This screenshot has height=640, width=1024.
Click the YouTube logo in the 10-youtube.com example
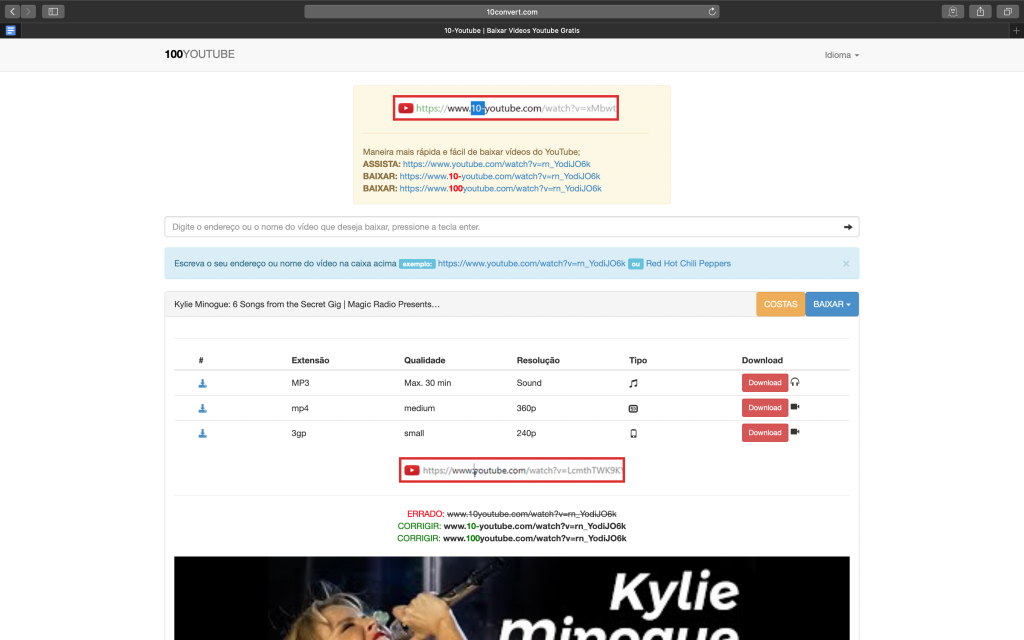(x=406, y=108)
